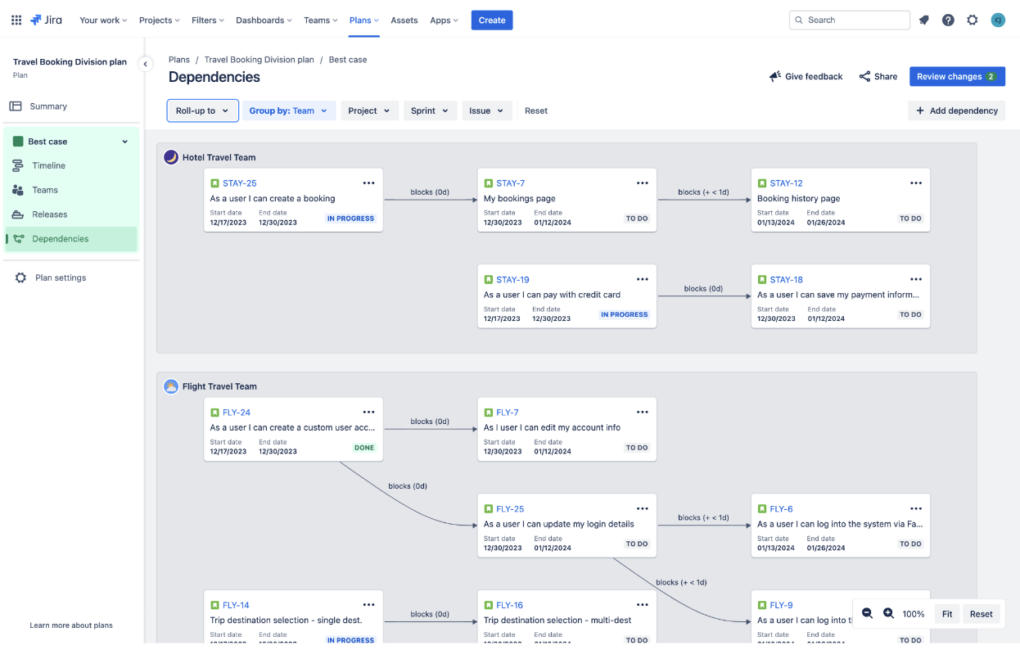Reset the filters with Reset link
1020x650 pixels.
pyautogui.click(x=536, y=111)
